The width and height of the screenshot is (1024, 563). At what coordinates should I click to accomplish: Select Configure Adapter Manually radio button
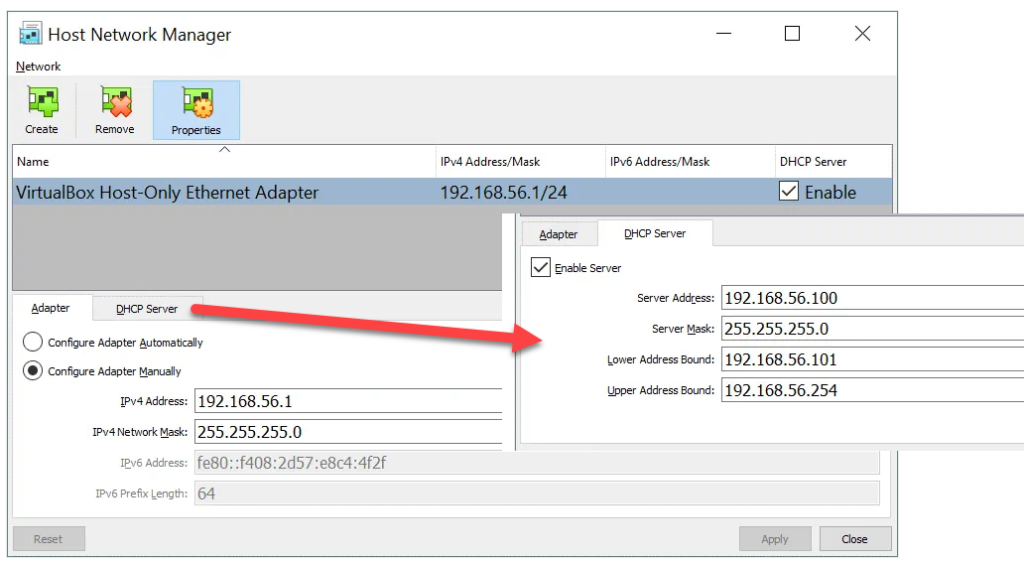(x=33, y=370)
